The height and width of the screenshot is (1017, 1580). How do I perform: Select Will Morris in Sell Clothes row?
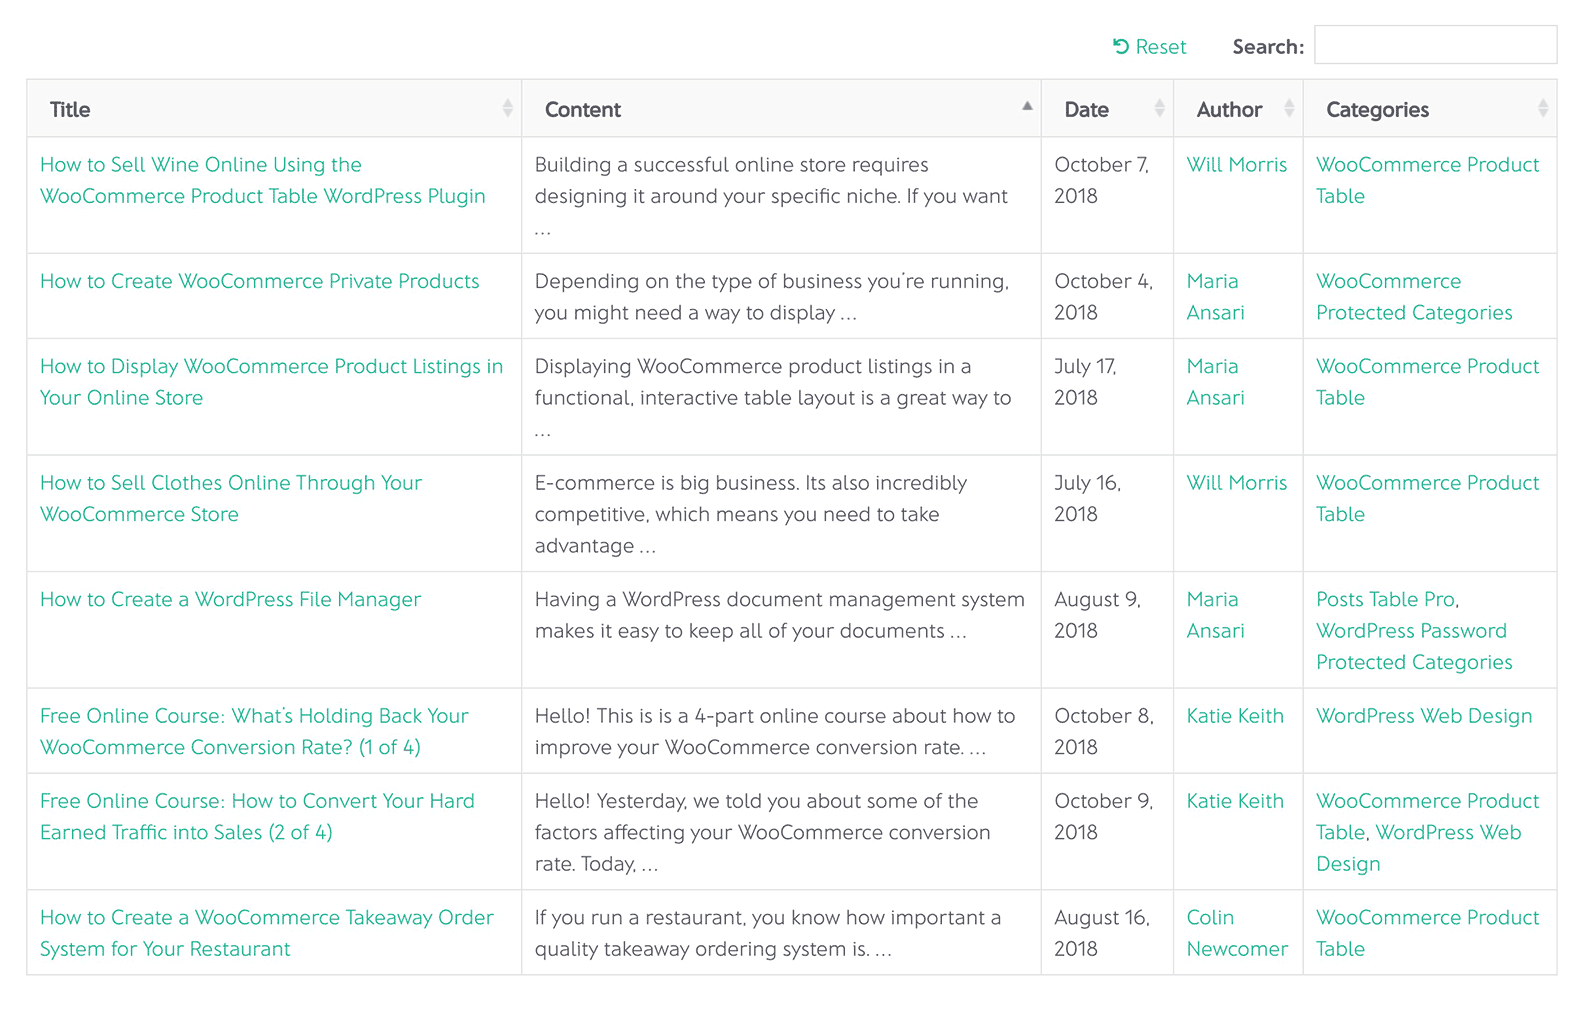click(x=1237, y=482)
